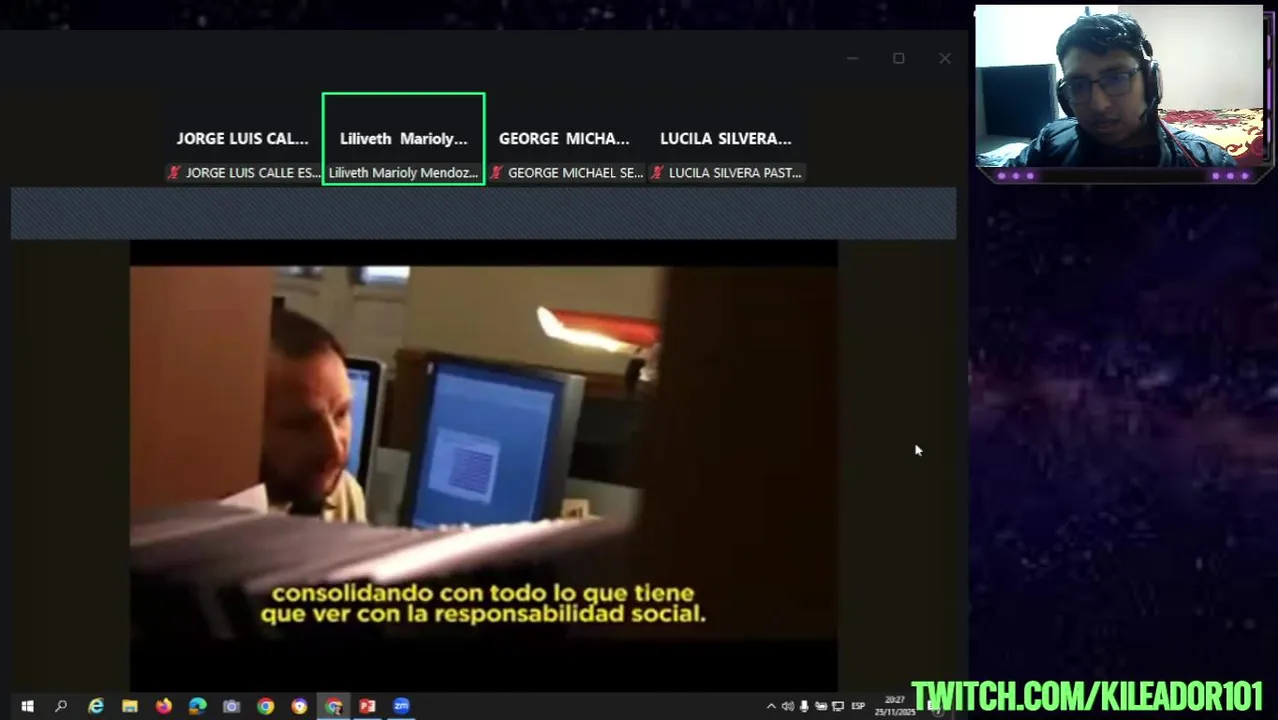This screenshot has height=720, width=1278.
Task: Open File Explorer from the taskbar
Action: tap(130, 706)
